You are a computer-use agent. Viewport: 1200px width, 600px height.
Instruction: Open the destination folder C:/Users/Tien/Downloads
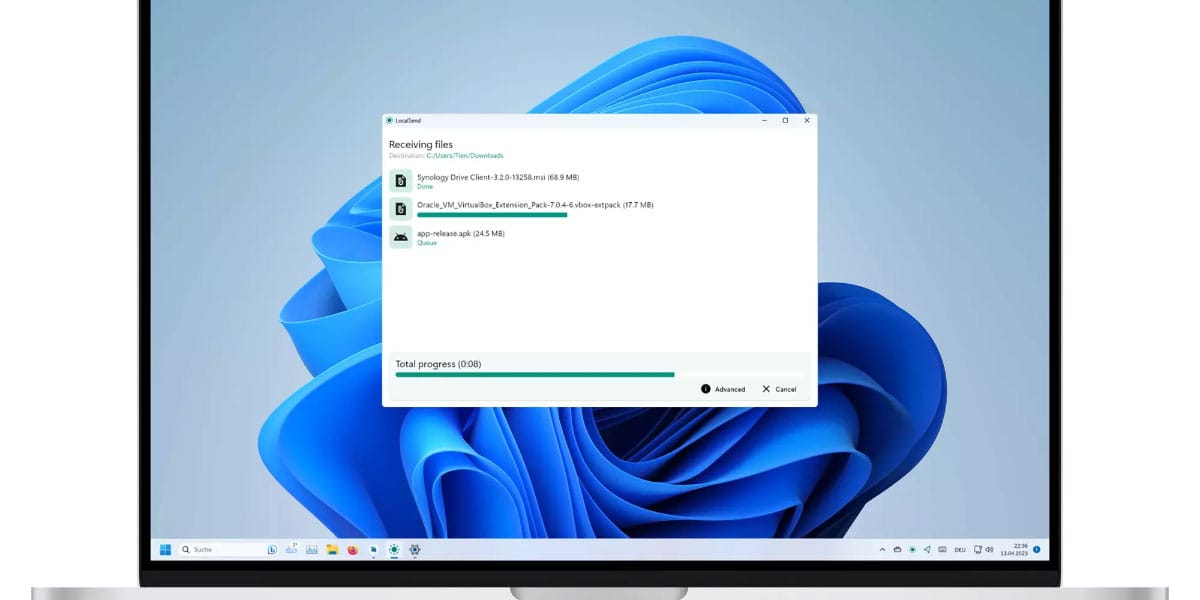tap(465, 156)
